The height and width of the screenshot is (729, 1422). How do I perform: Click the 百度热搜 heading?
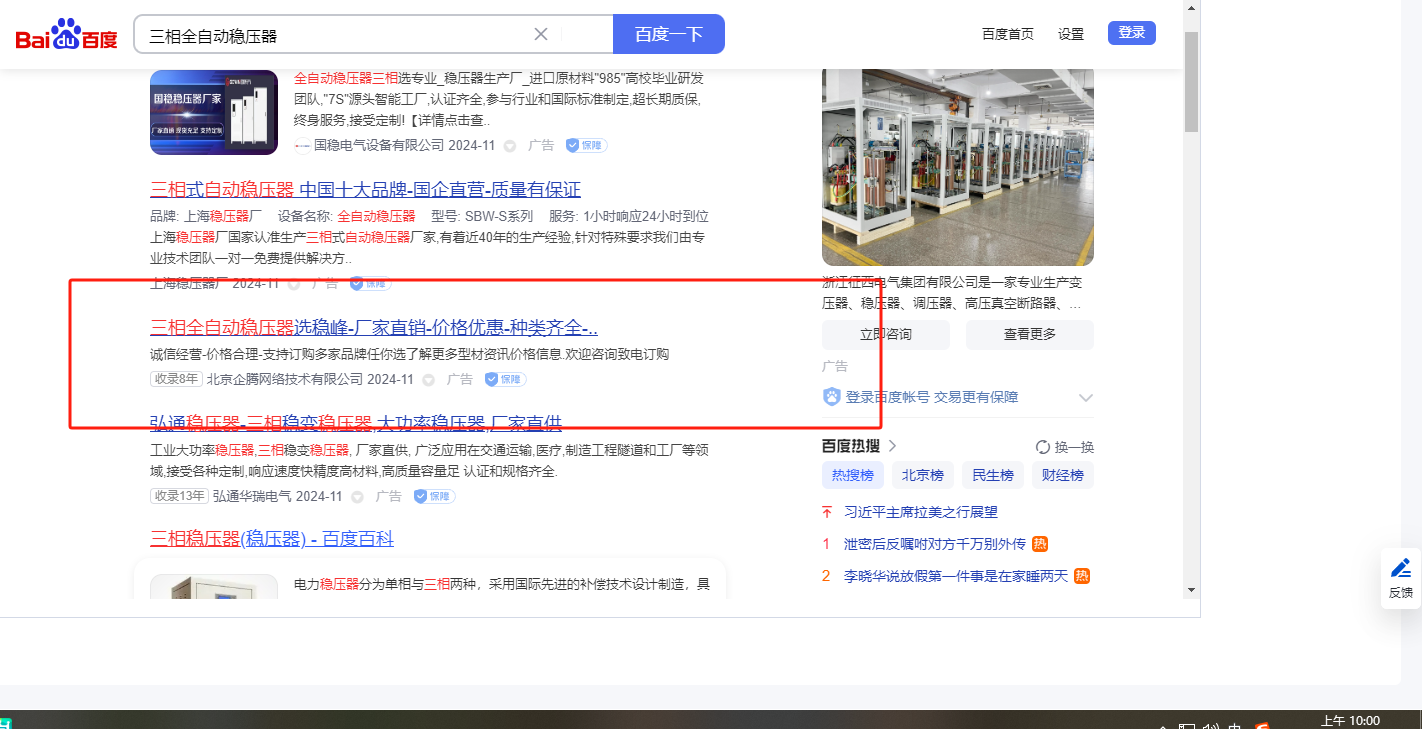pos(851,446)
